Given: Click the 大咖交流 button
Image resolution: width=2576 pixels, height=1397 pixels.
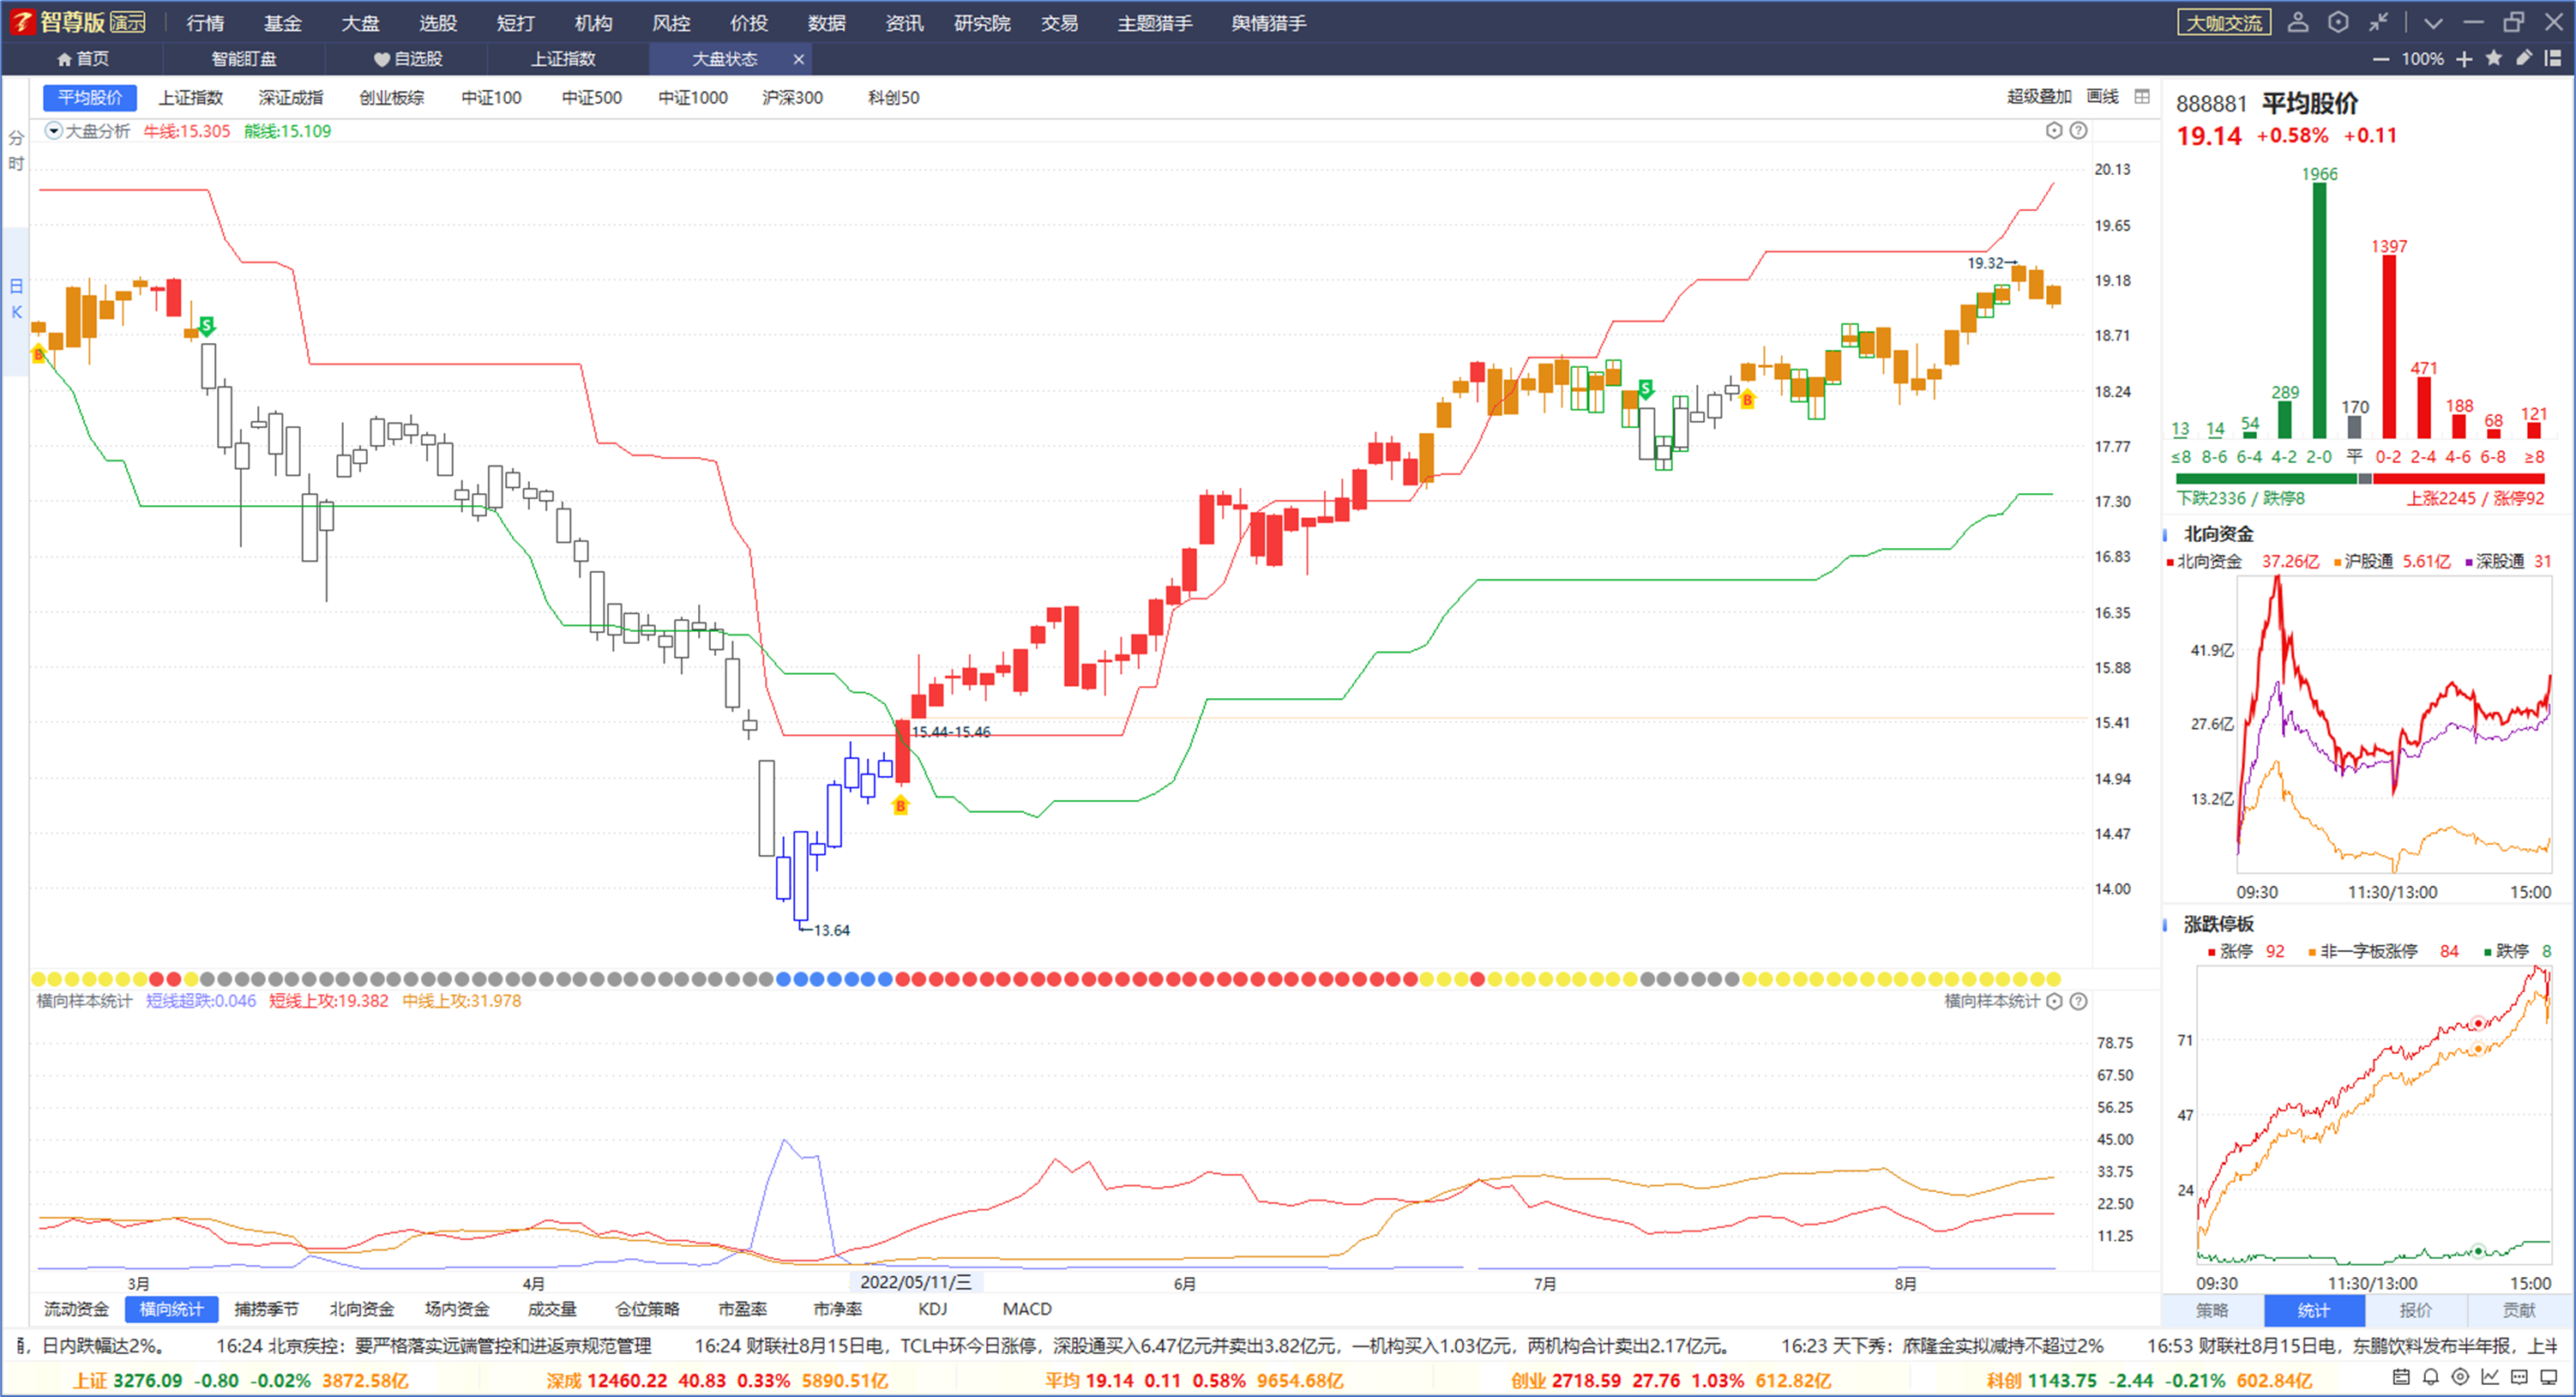Looking at the screenshot, I should (2224, 22).
